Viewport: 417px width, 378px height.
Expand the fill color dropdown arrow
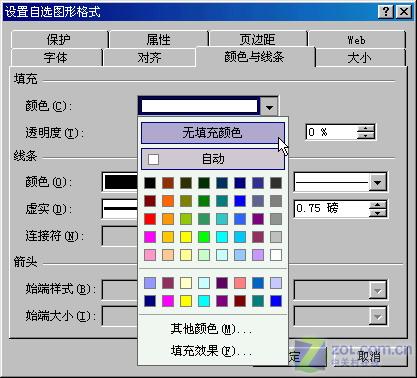[x=269, y=107]
